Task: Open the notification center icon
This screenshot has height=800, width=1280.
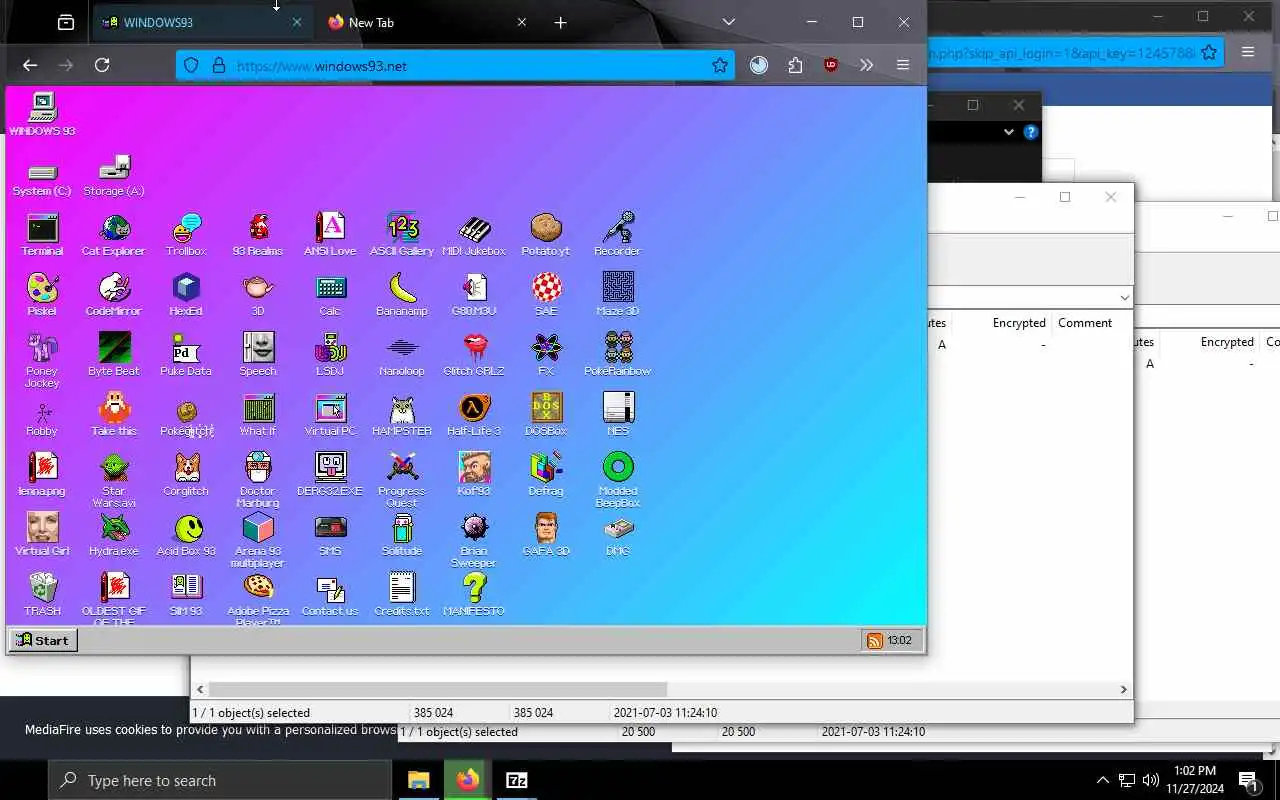Action: (1248, 780)
